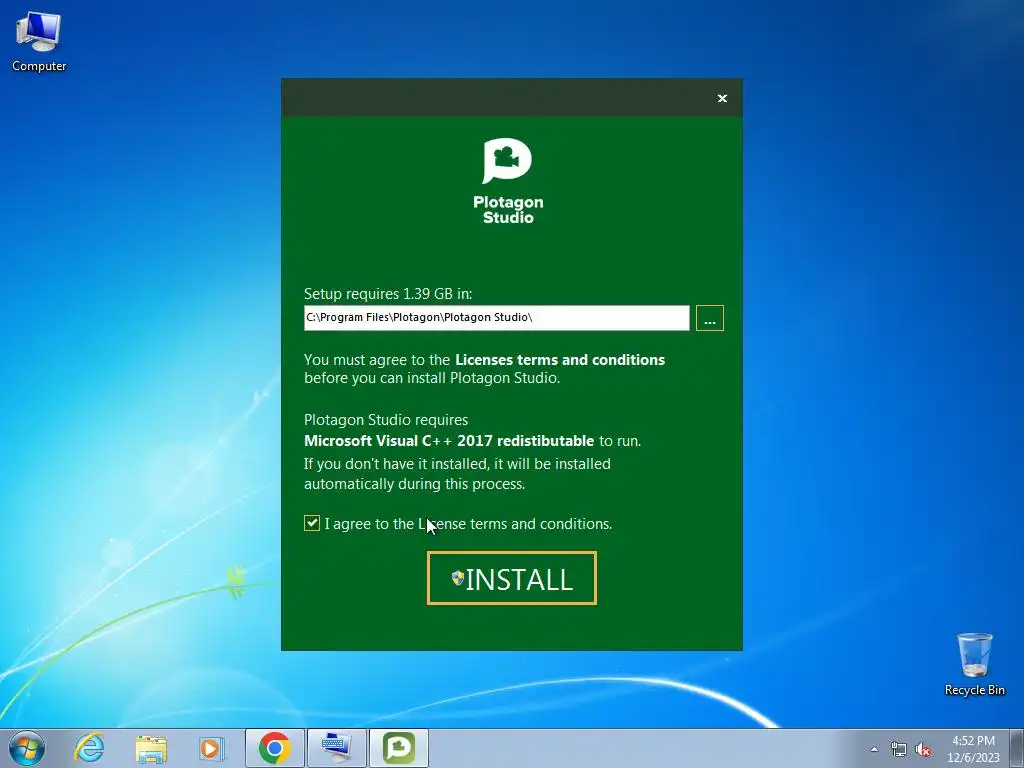Viewport: 1024px width, 768px height.
Task: Uncheck the license agreement checkbox
Action: [x=312, y=523]
